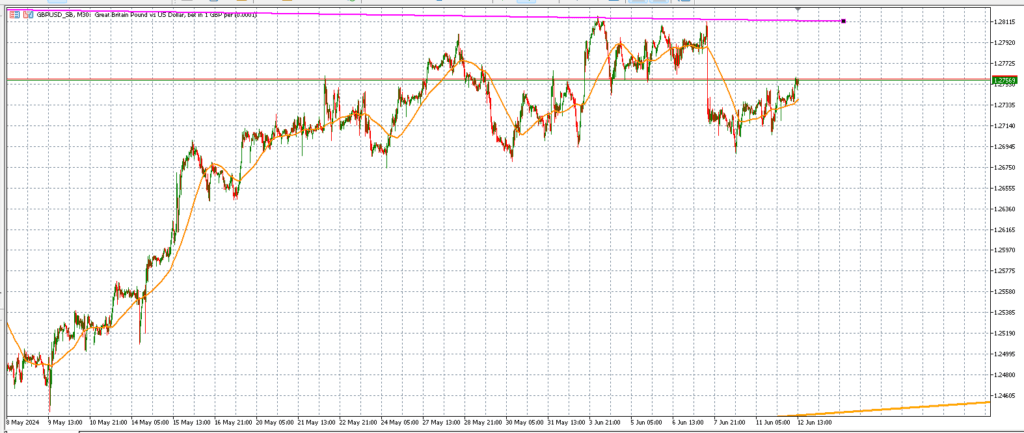1024x433 pixels.
Task: Select the red horizontal line at 1.27569
Action: tap(499, 80)
